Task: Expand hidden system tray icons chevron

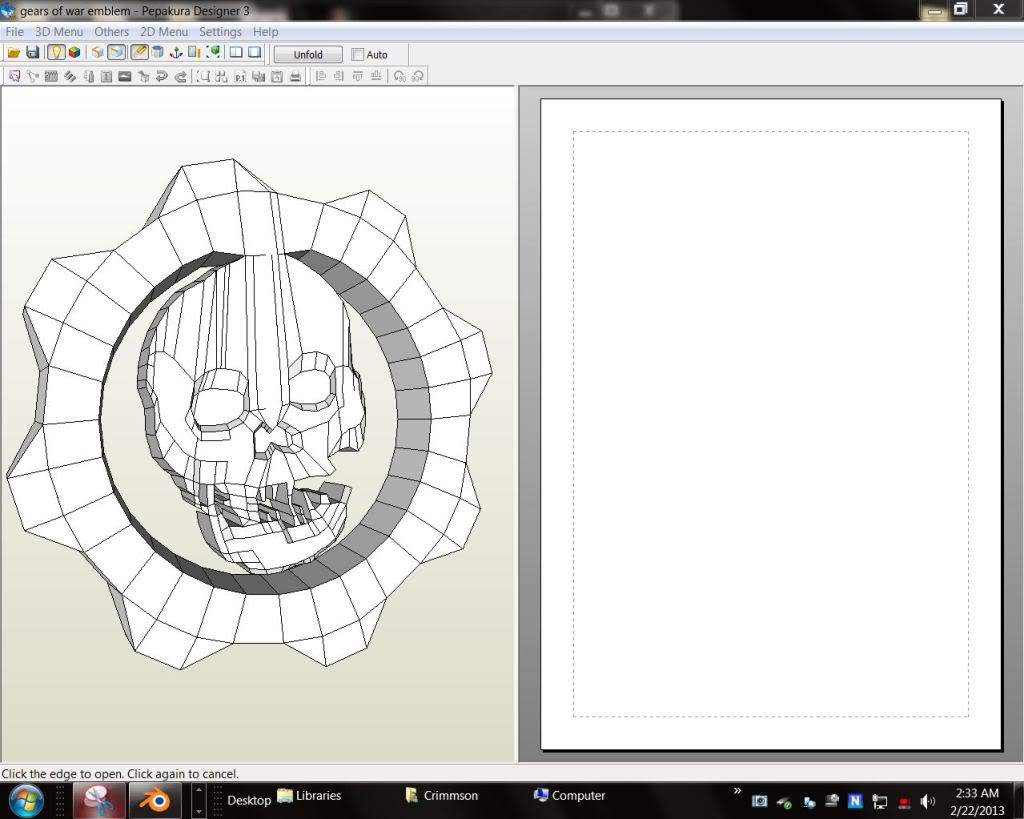Action: tap(738, 791)
